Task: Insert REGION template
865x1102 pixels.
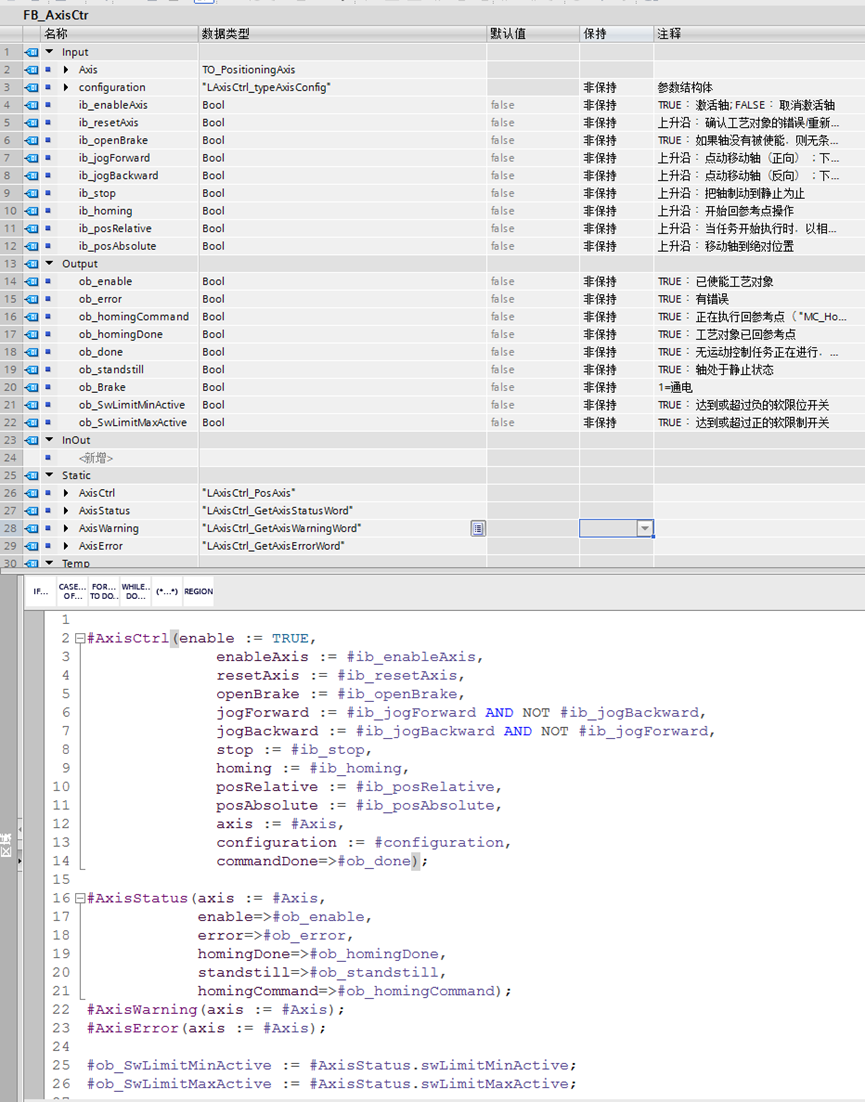Action: point(198,591)
